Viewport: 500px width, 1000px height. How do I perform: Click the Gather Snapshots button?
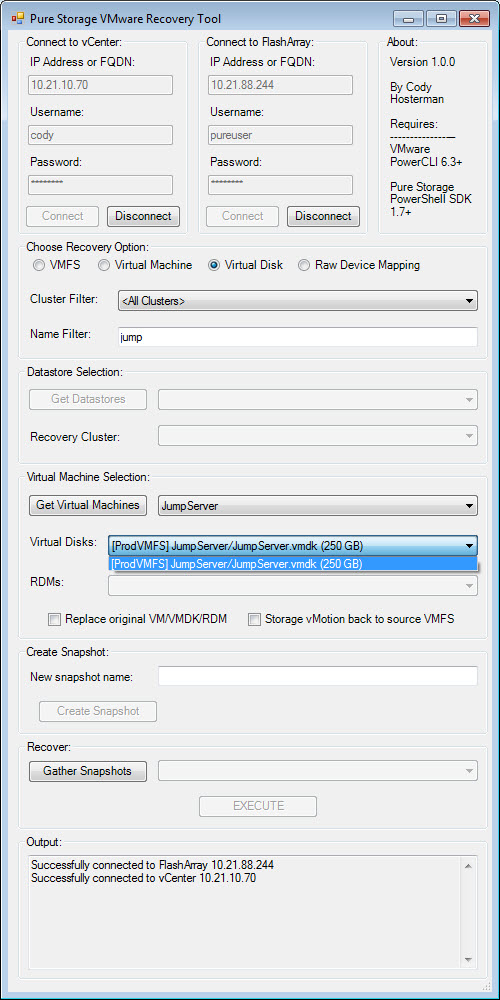tap(88, 771)
